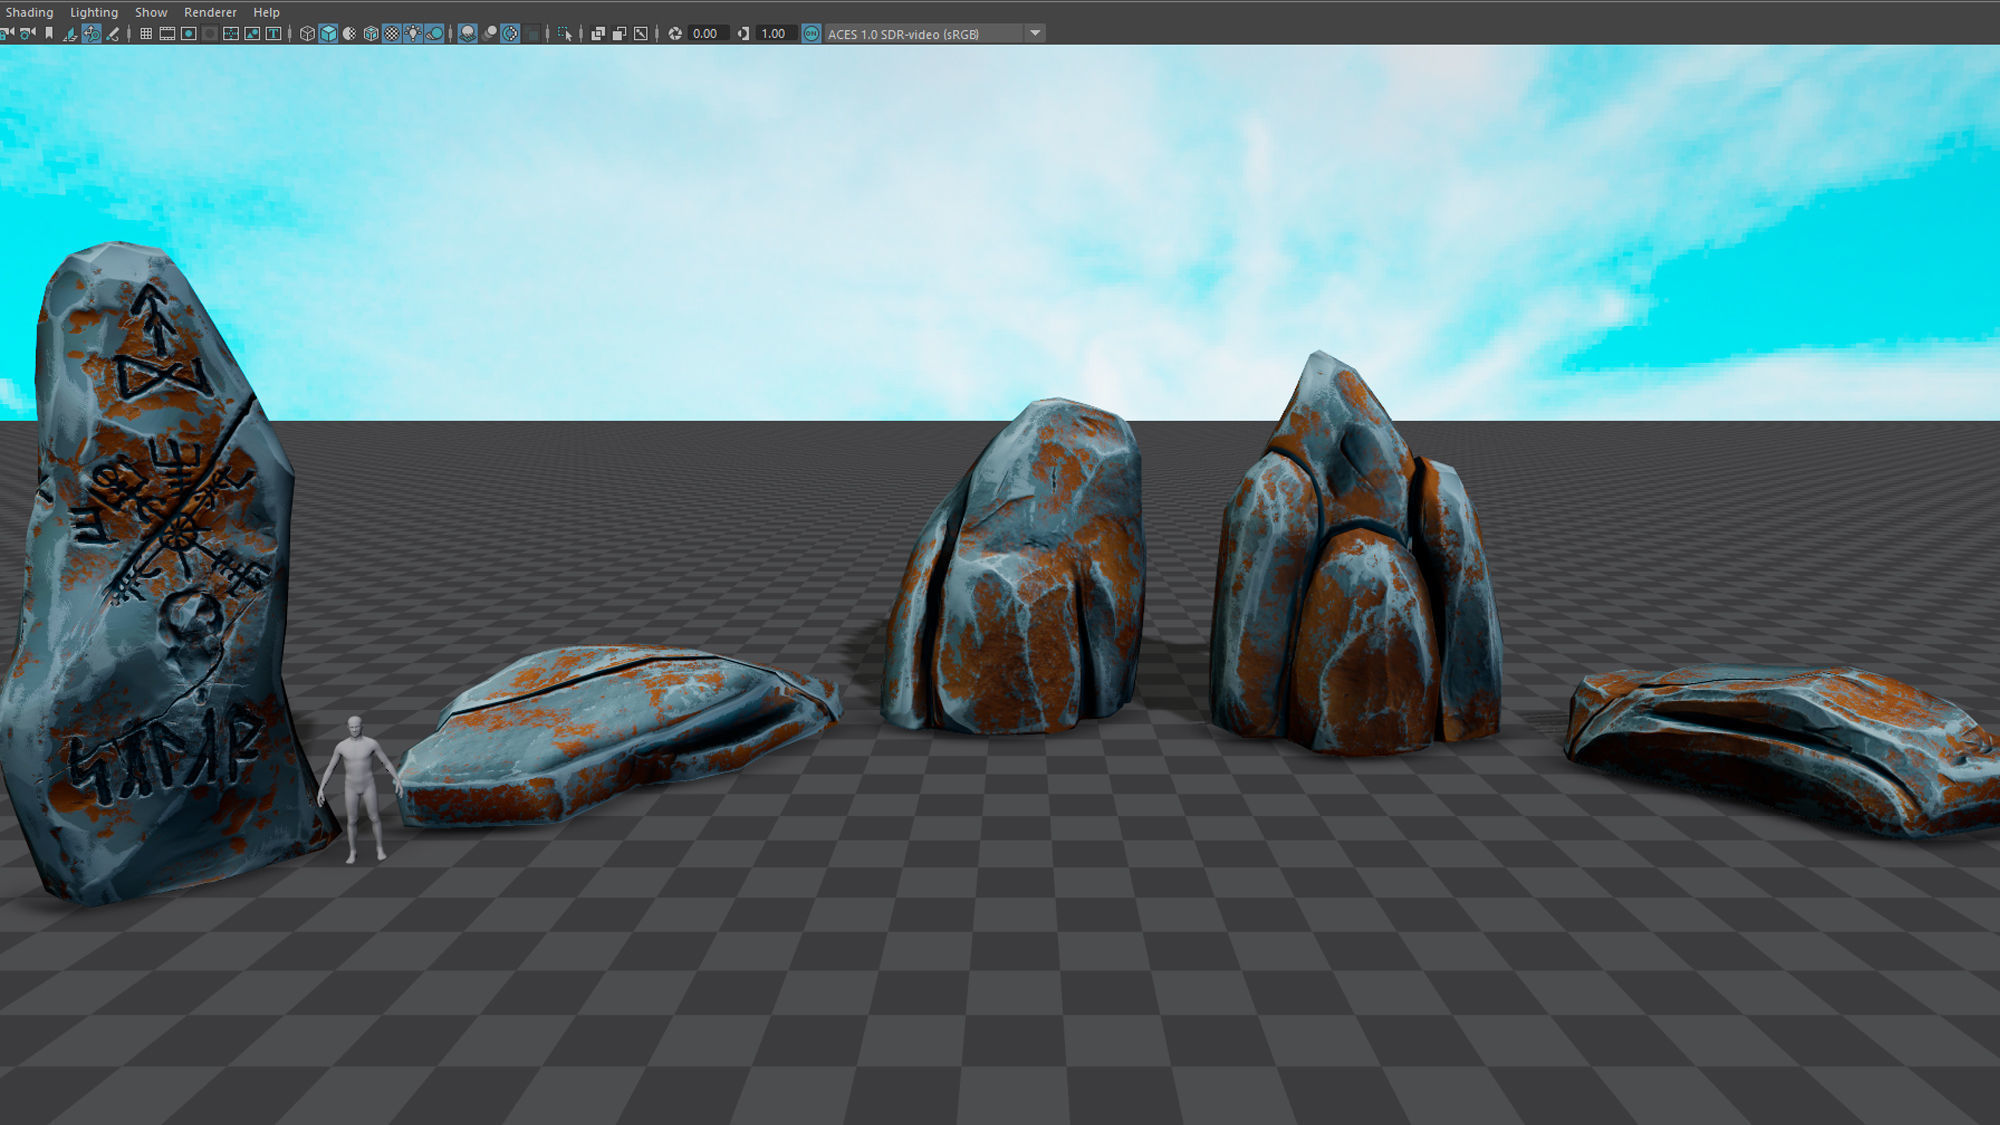The width and height of the screenshot is (2000, 1125).
Task: Toggle the Film Gate display
Action: point(167,33)
